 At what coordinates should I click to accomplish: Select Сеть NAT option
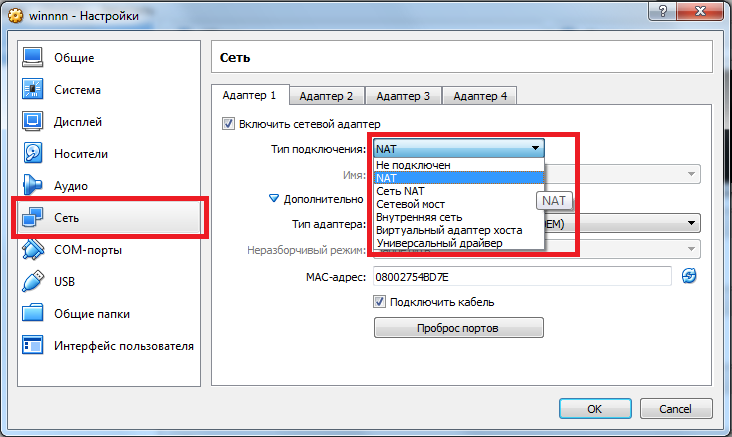click(x=459, y=191)
